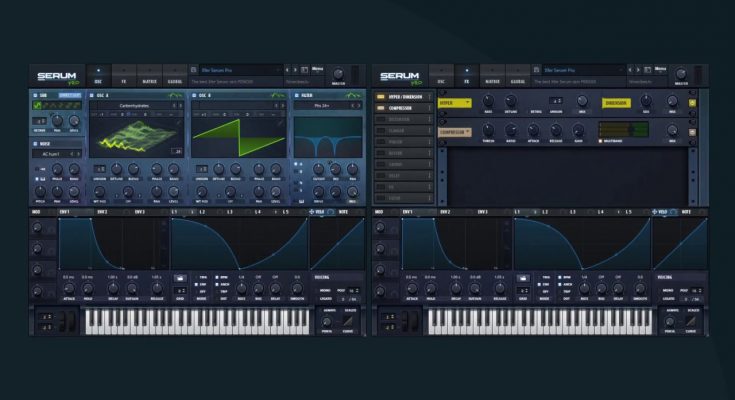Click the ENV1 RELEASE knob in left window

[157, 288]
